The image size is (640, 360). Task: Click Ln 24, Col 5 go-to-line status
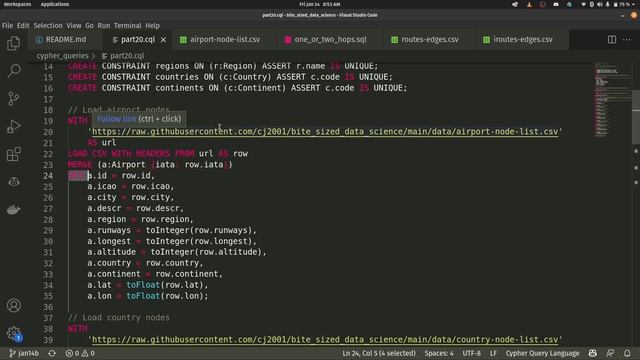pyautogui.click(x=379, y=353)
